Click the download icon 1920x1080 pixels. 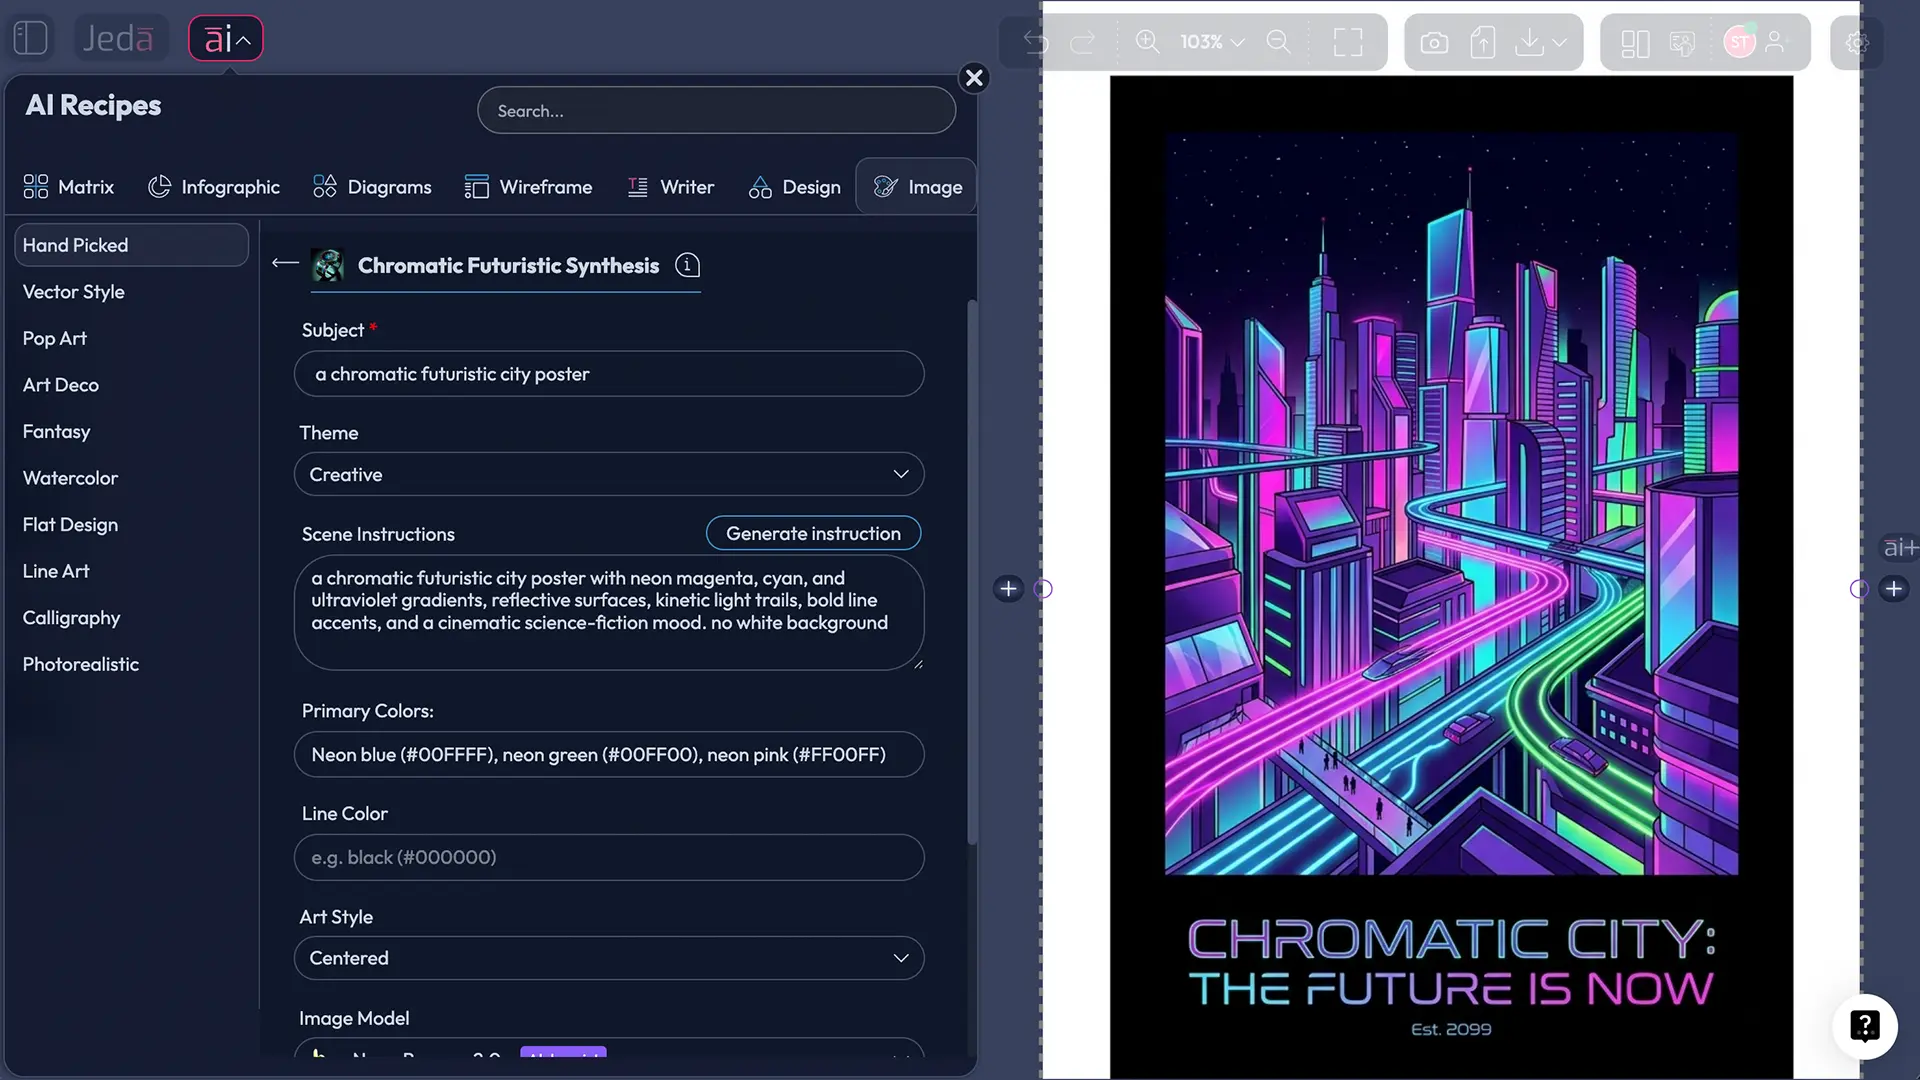coord(1529,42)
